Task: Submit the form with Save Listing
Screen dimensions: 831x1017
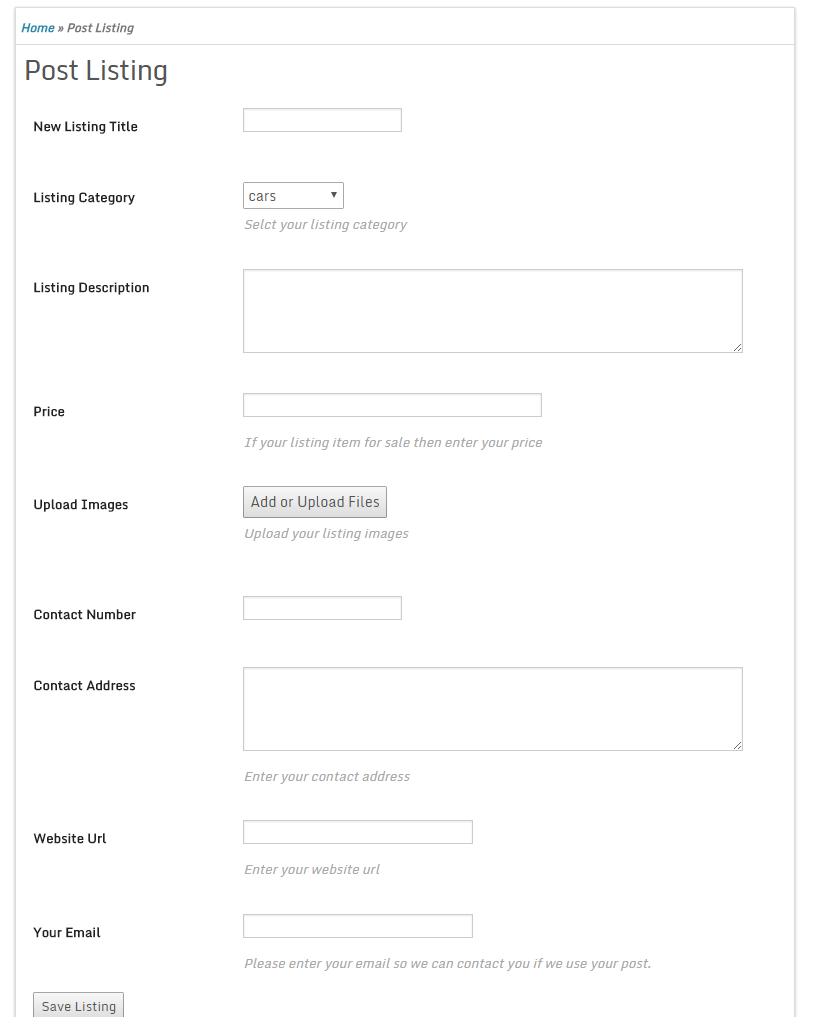Action: click(78, 1005)
